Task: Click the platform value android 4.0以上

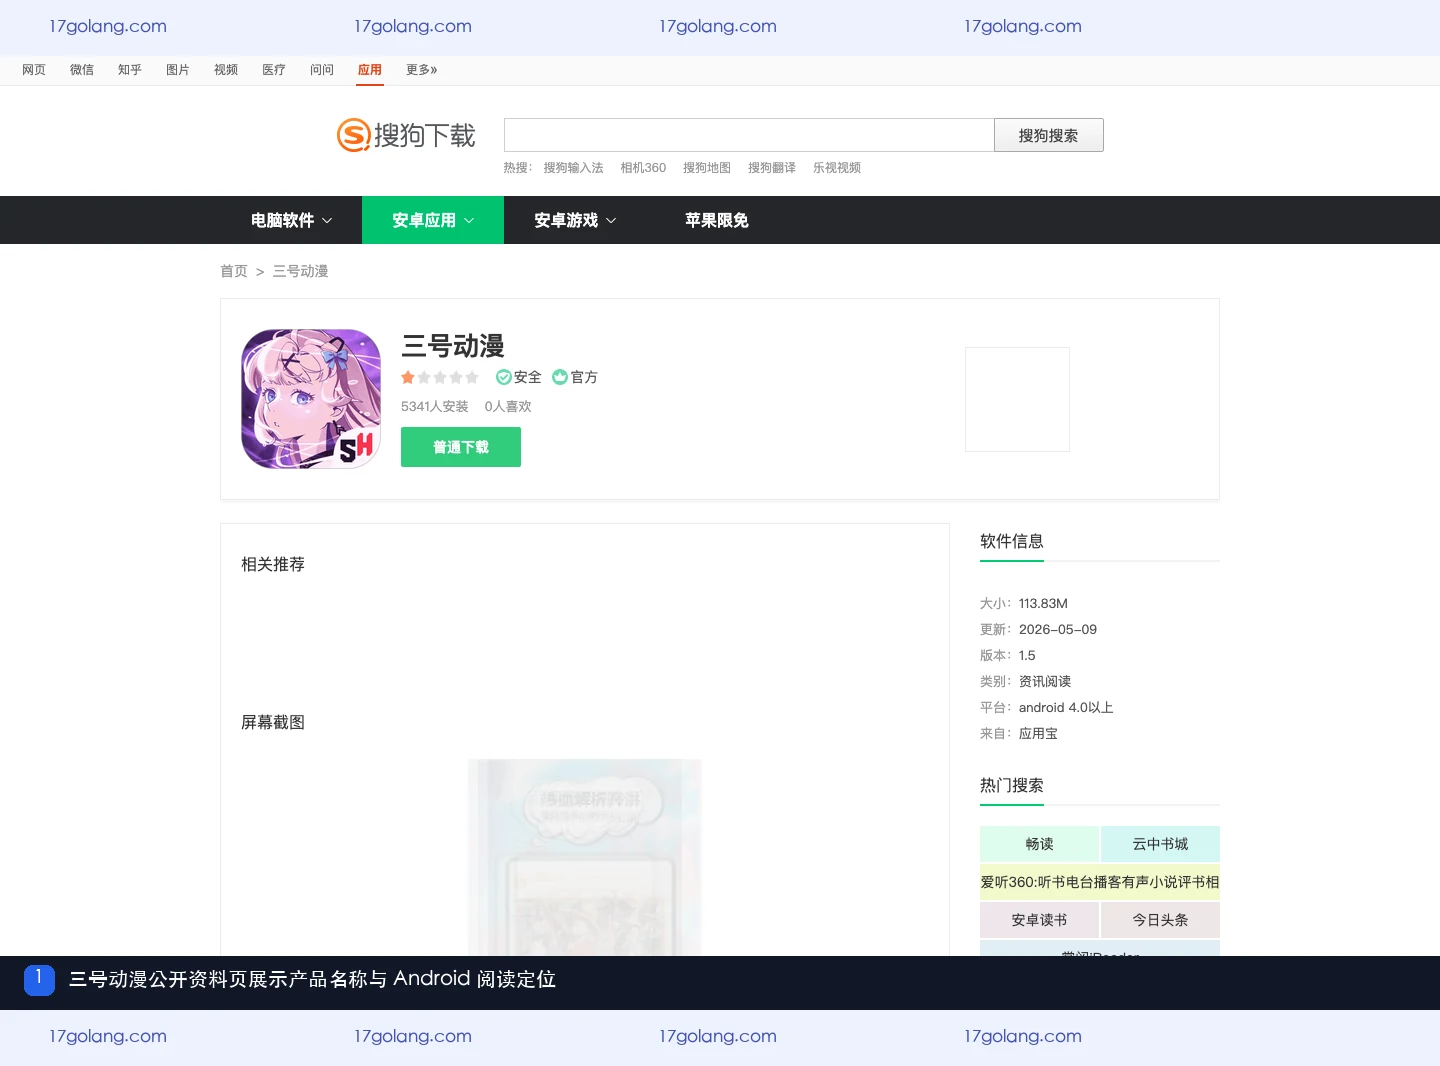Action: tap(1066, 707)
